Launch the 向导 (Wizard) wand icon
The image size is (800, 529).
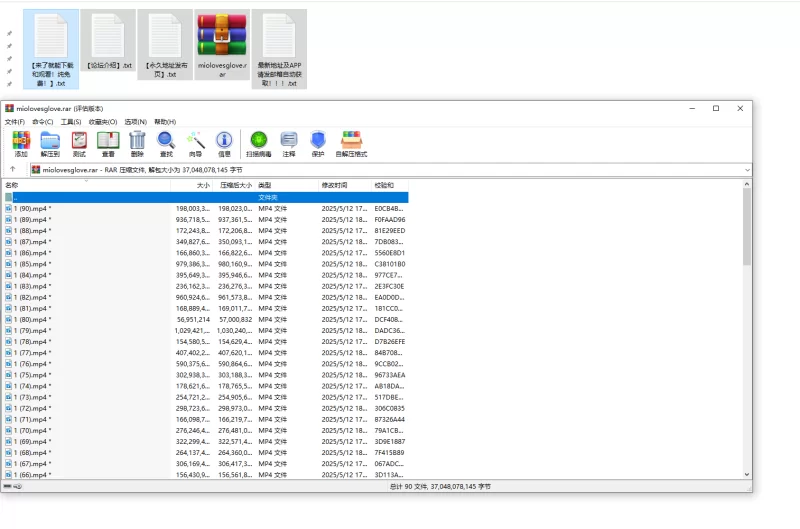click(195, 142)
